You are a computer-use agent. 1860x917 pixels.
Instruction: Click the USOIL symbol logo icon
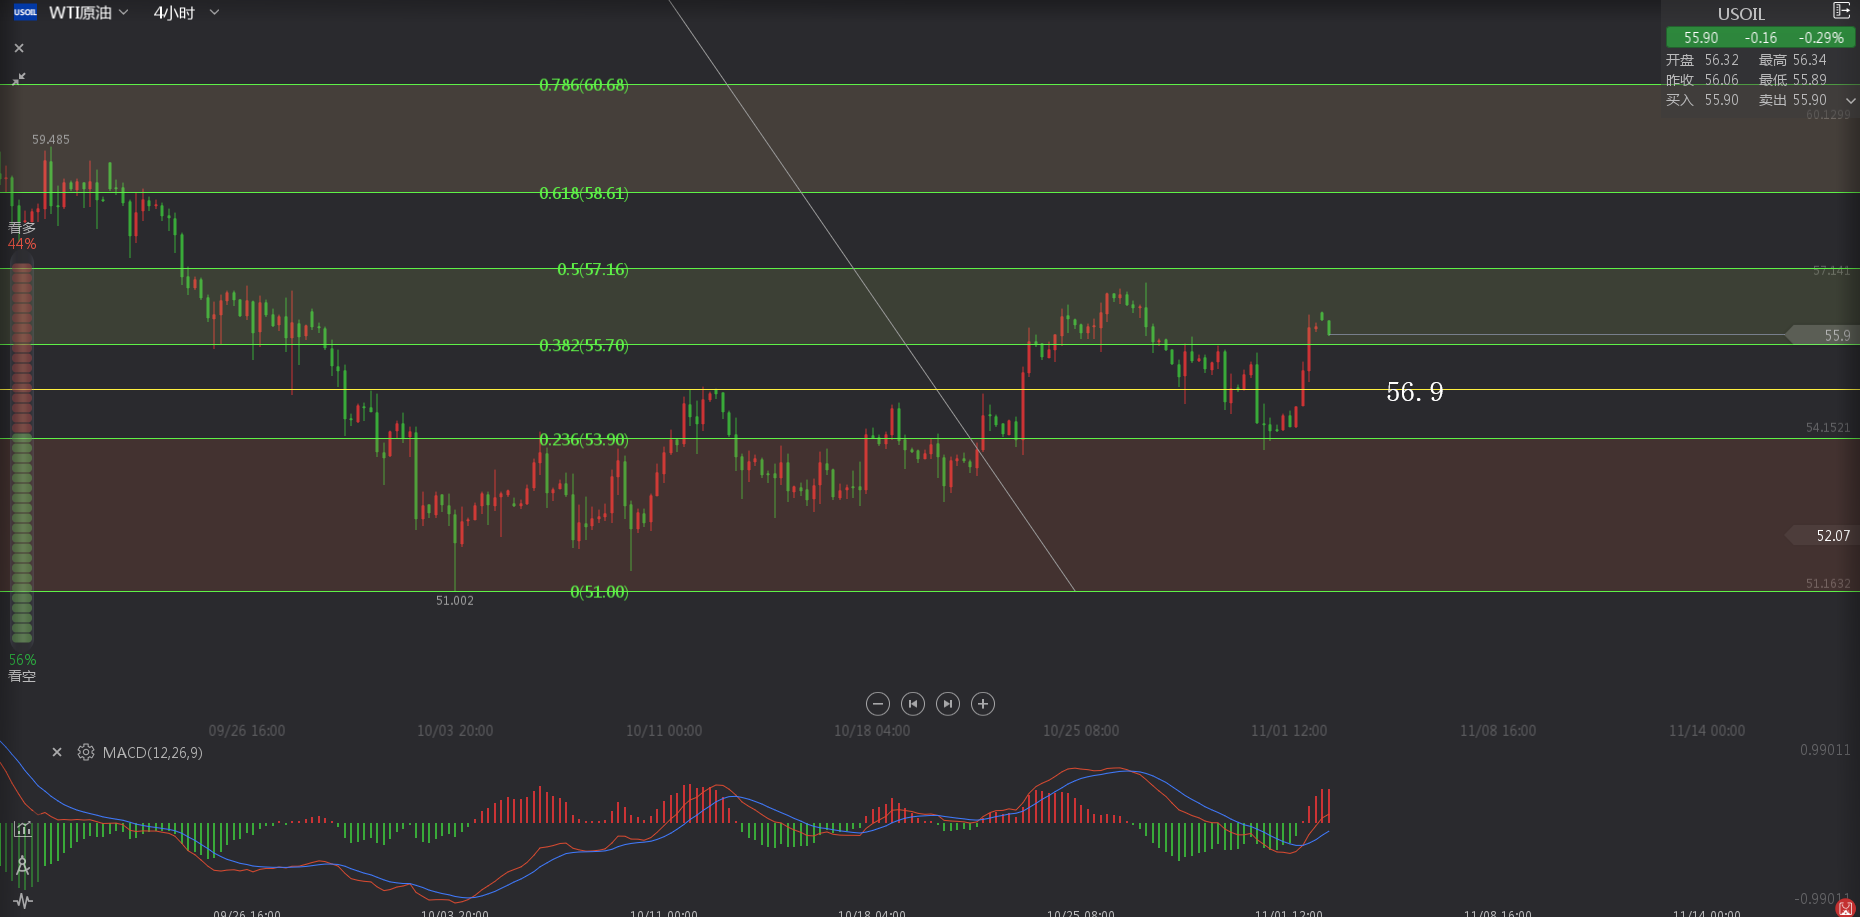coord(25,12)
